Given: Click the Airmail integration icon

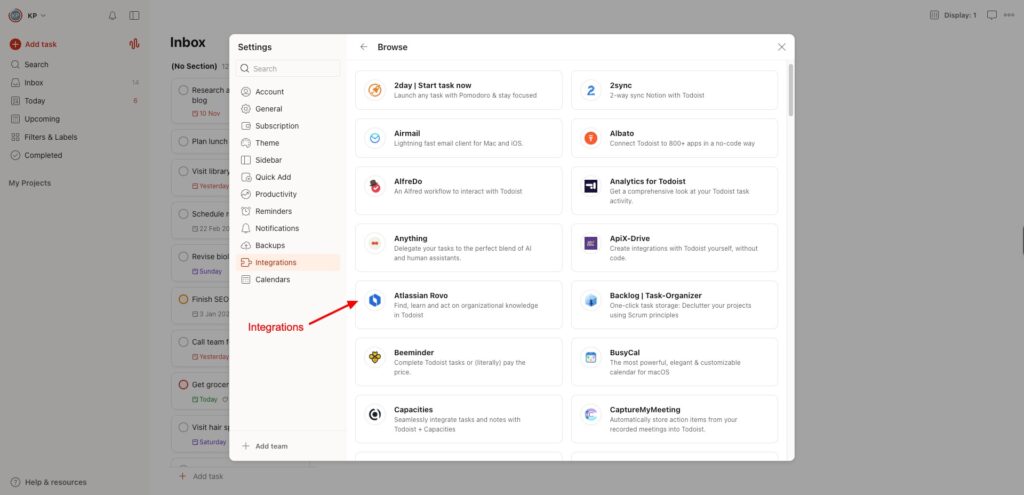Looking at the screenshot, I should pyautogui.click(x=375, y=138).
